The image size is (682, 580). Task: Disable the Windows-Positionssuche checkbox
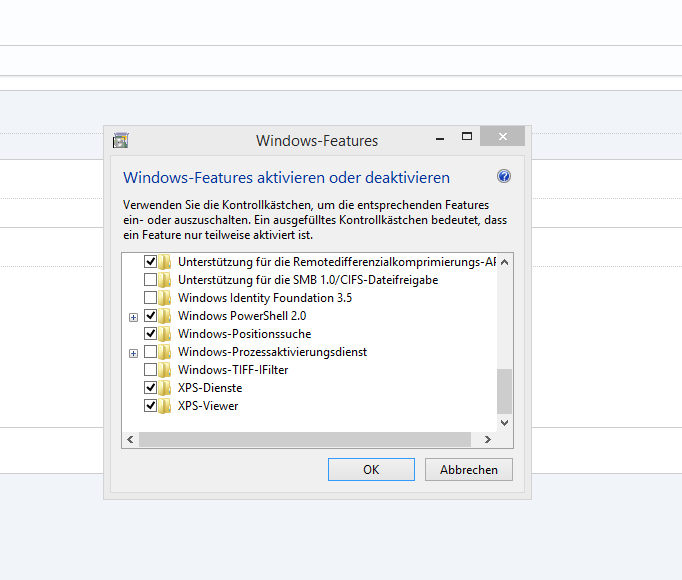150,334
